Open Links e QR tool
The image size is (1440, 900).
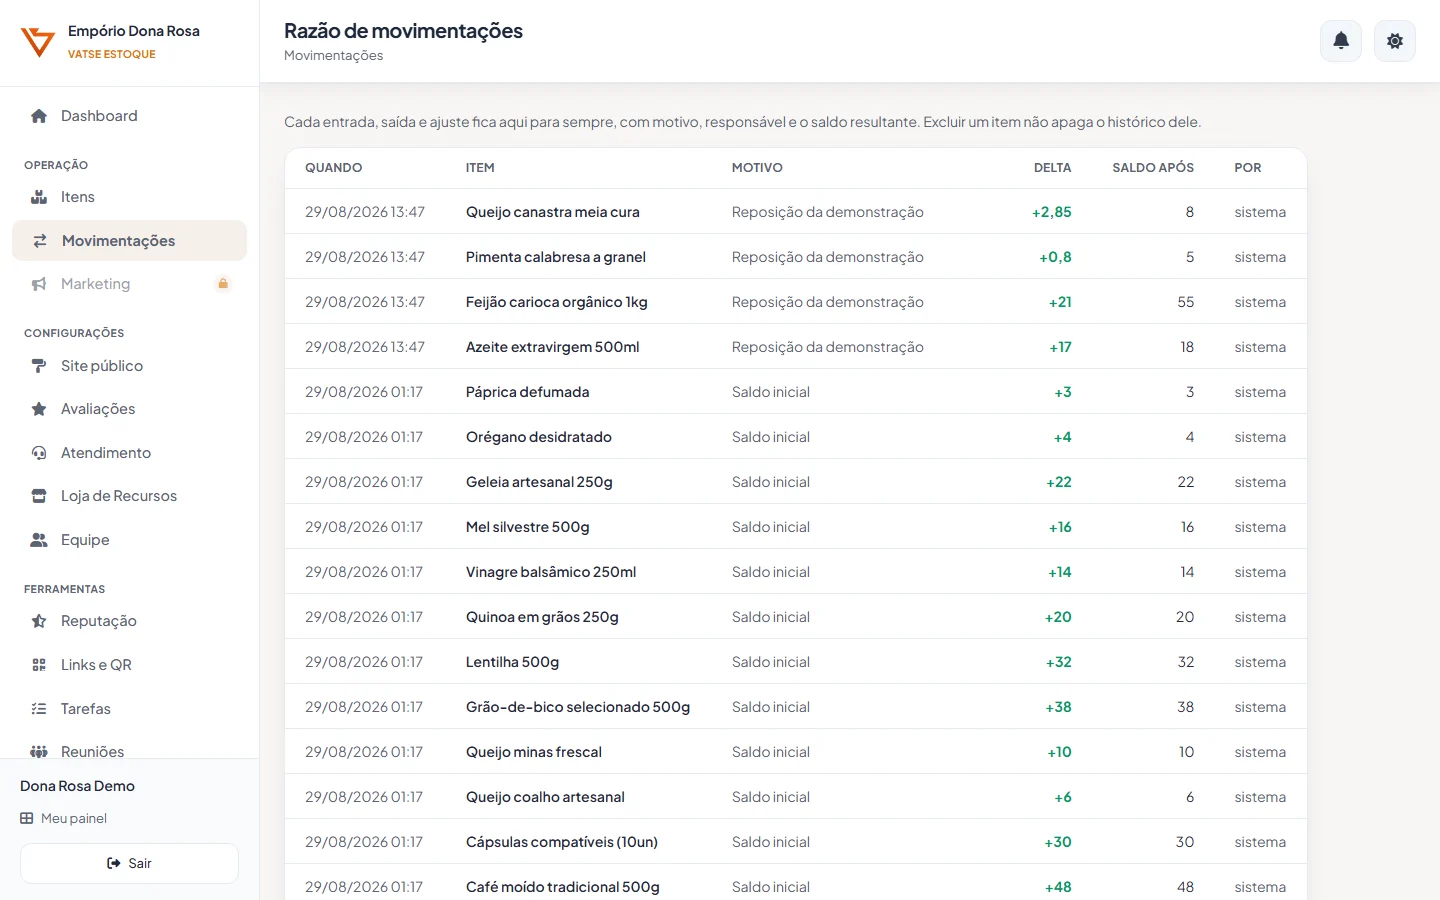129,665
